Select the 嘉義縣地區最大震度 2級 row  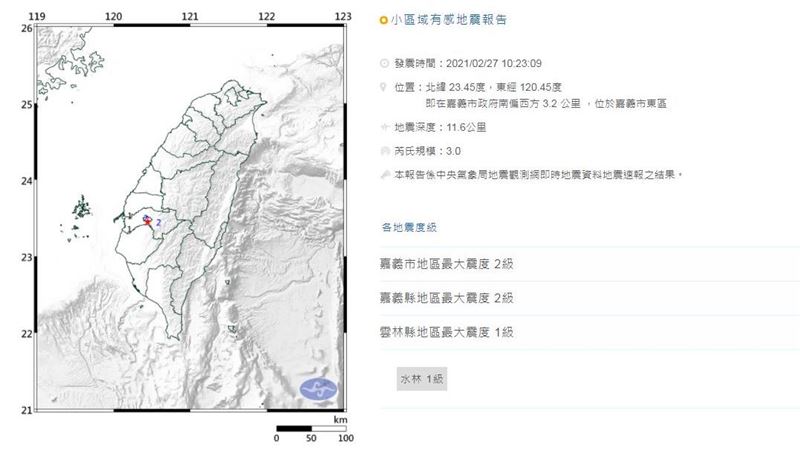[x=589, y=298]
